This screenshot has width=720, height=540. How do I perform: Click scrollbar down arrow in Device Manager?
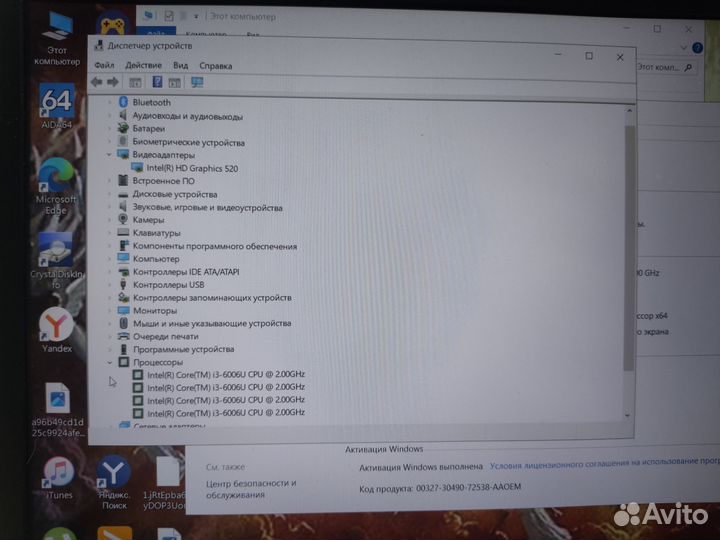pos(628,416)
